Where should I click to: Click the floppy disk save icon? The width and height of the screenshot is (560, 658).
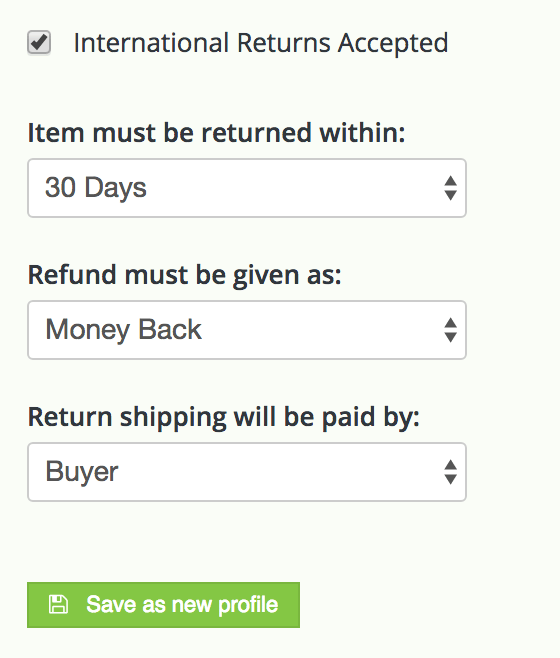(x=58, y=605)
